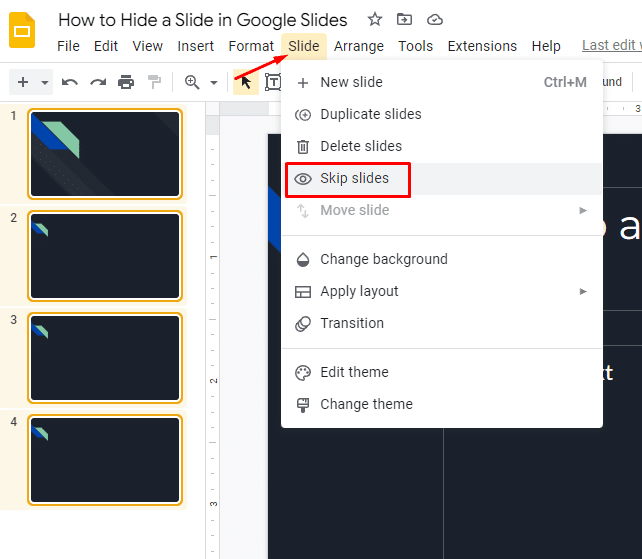
Task: Select slide 1 thumbnail
Action: [x=105, y=154]
